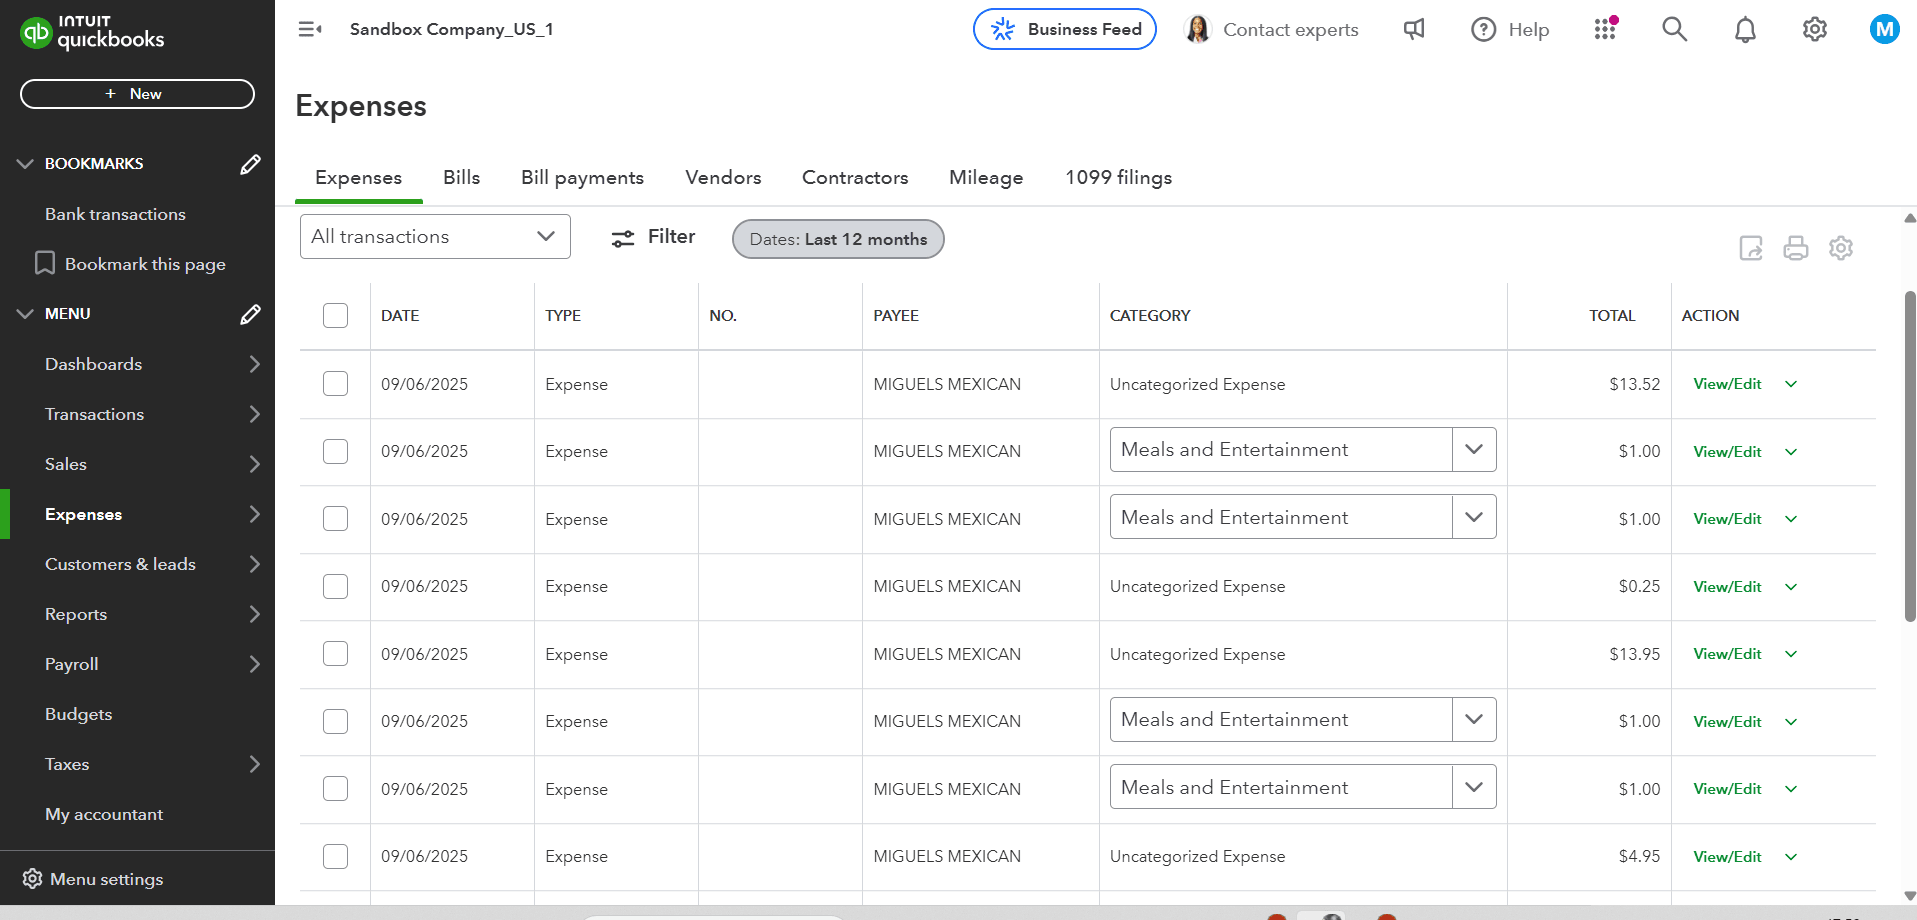
Task: Switch to the 1099 filings tab
Action: (1118, 177)
